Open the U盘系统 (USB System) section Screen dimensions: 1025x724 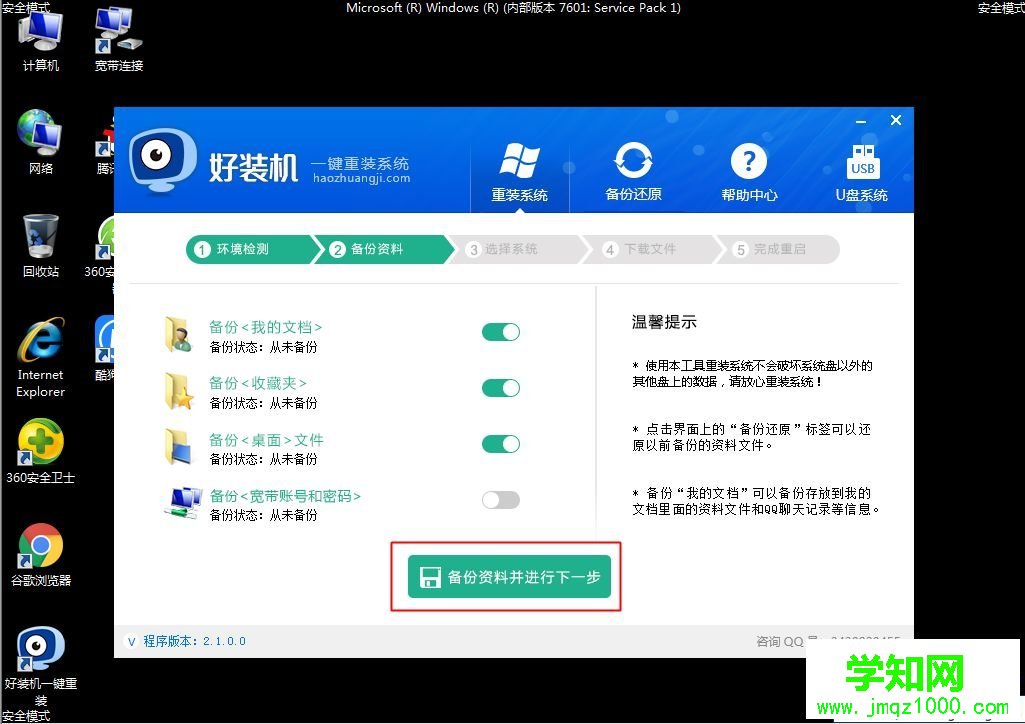pyautogui.click(x=861, y=170)
